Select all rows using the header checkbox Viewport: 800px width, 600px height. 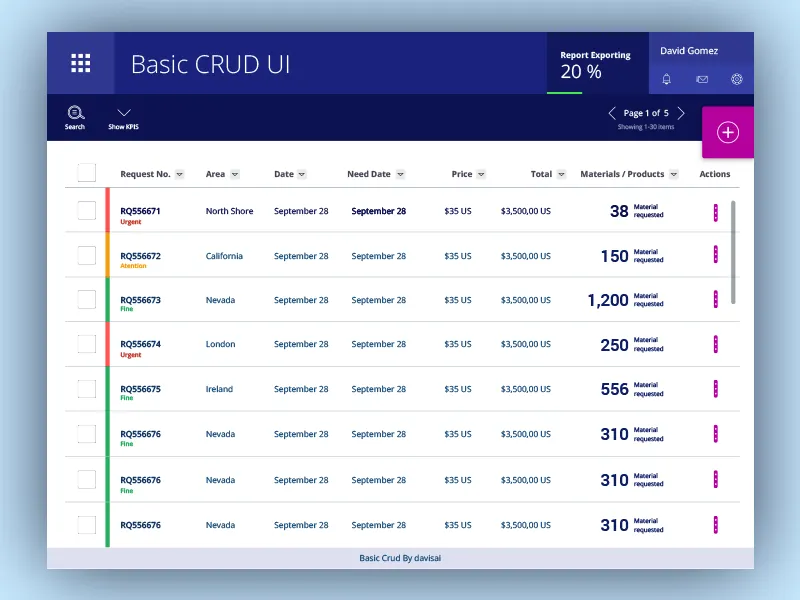point(86,172)
